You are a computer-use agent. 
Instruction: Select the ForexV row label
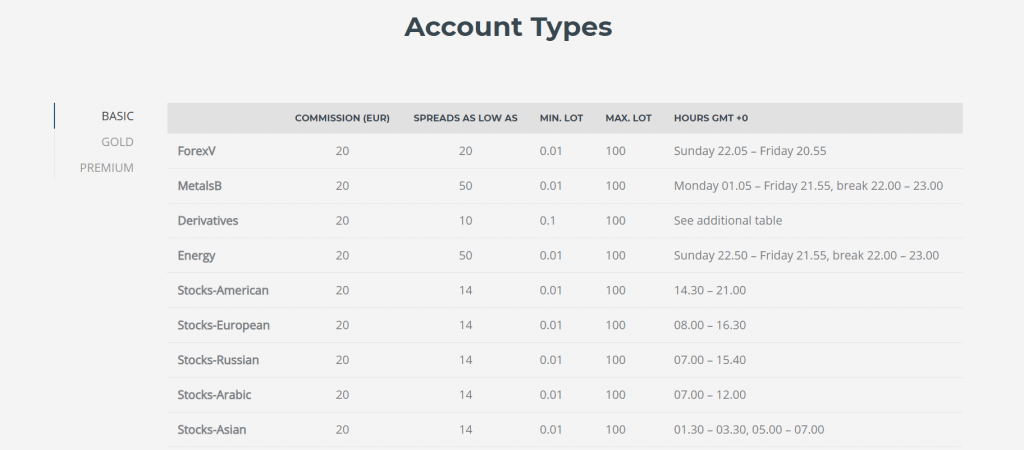point(197,151)
